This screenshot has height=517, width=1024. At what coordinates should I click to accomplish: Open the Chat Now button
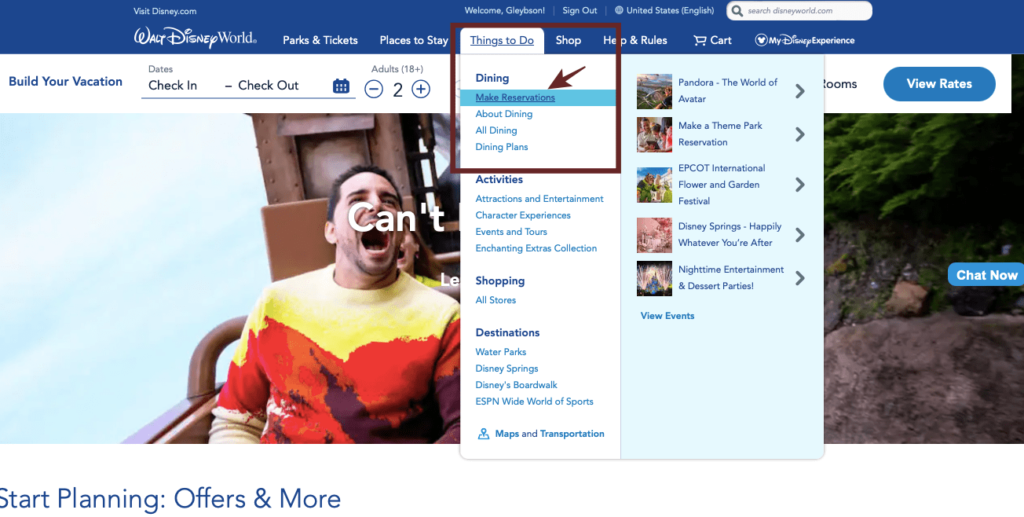[985, 275]
